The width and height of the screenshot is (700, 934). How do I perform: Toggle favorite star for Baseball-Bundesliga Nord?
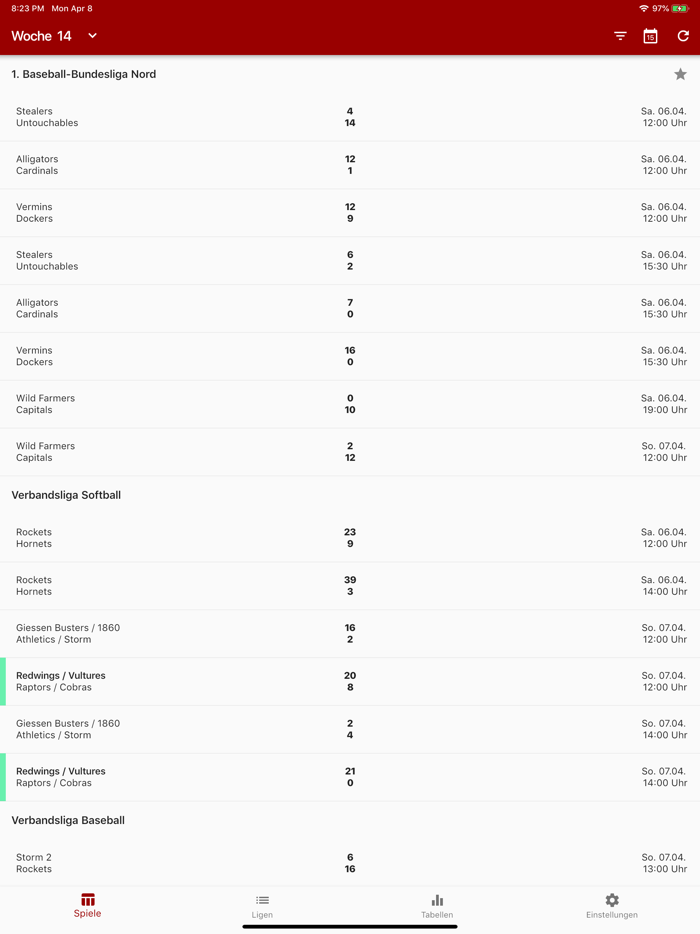tap(680, 74)
